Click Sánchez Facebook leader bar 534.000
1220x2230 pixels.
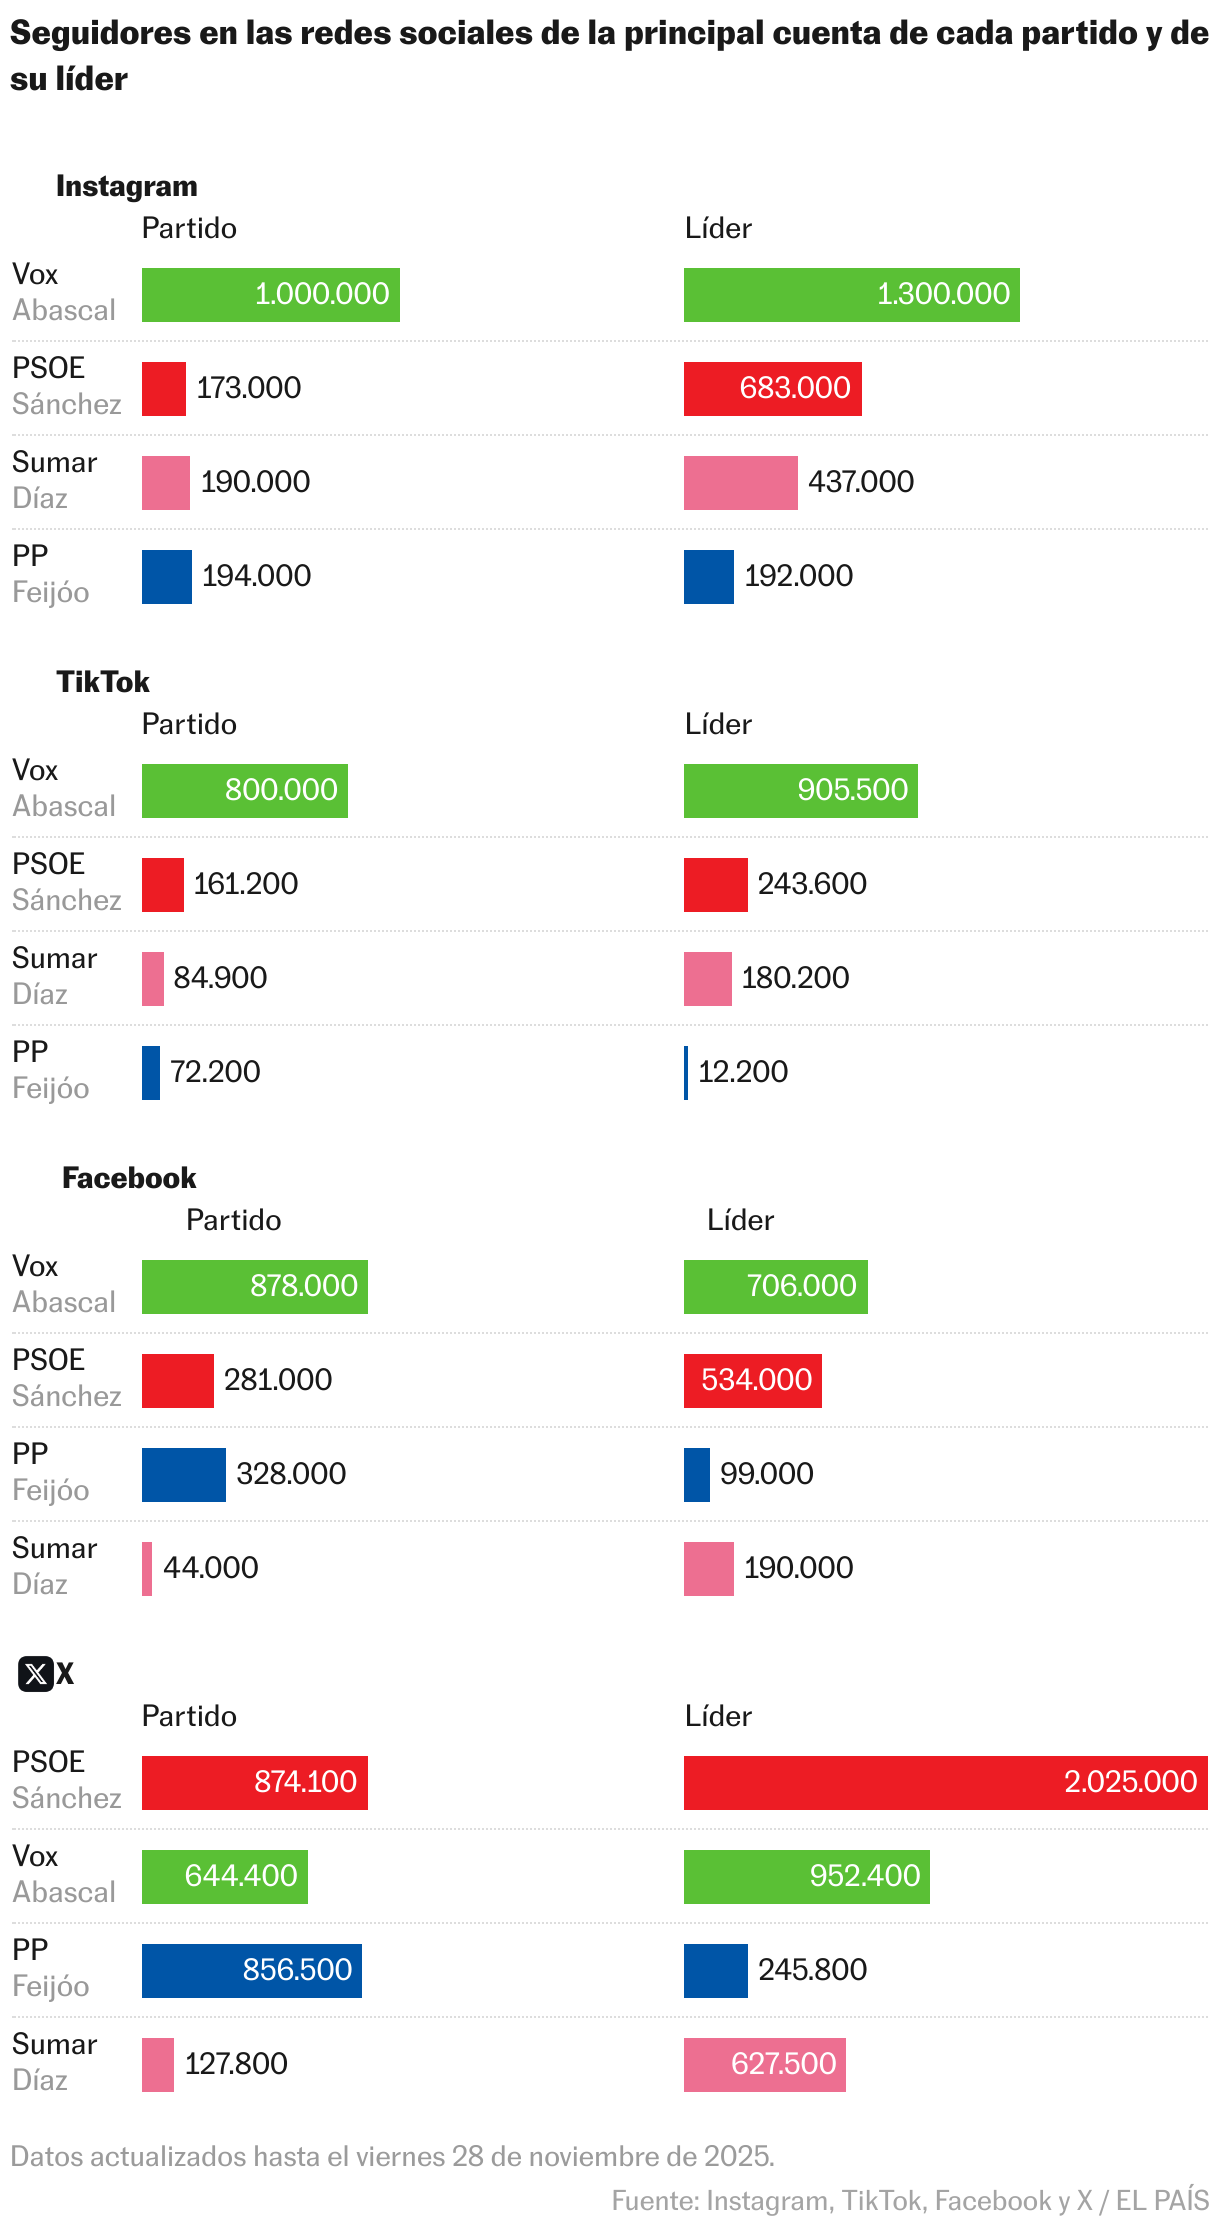click(752, 1380)
